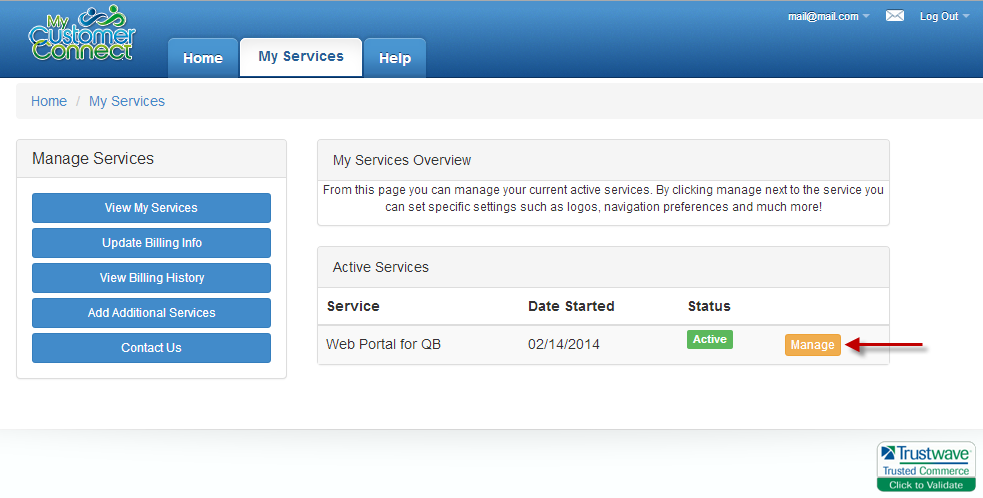Expand the mail@mail.com account dropdown
This screenshot has height=498, width=983.
[x=828, y=16]
